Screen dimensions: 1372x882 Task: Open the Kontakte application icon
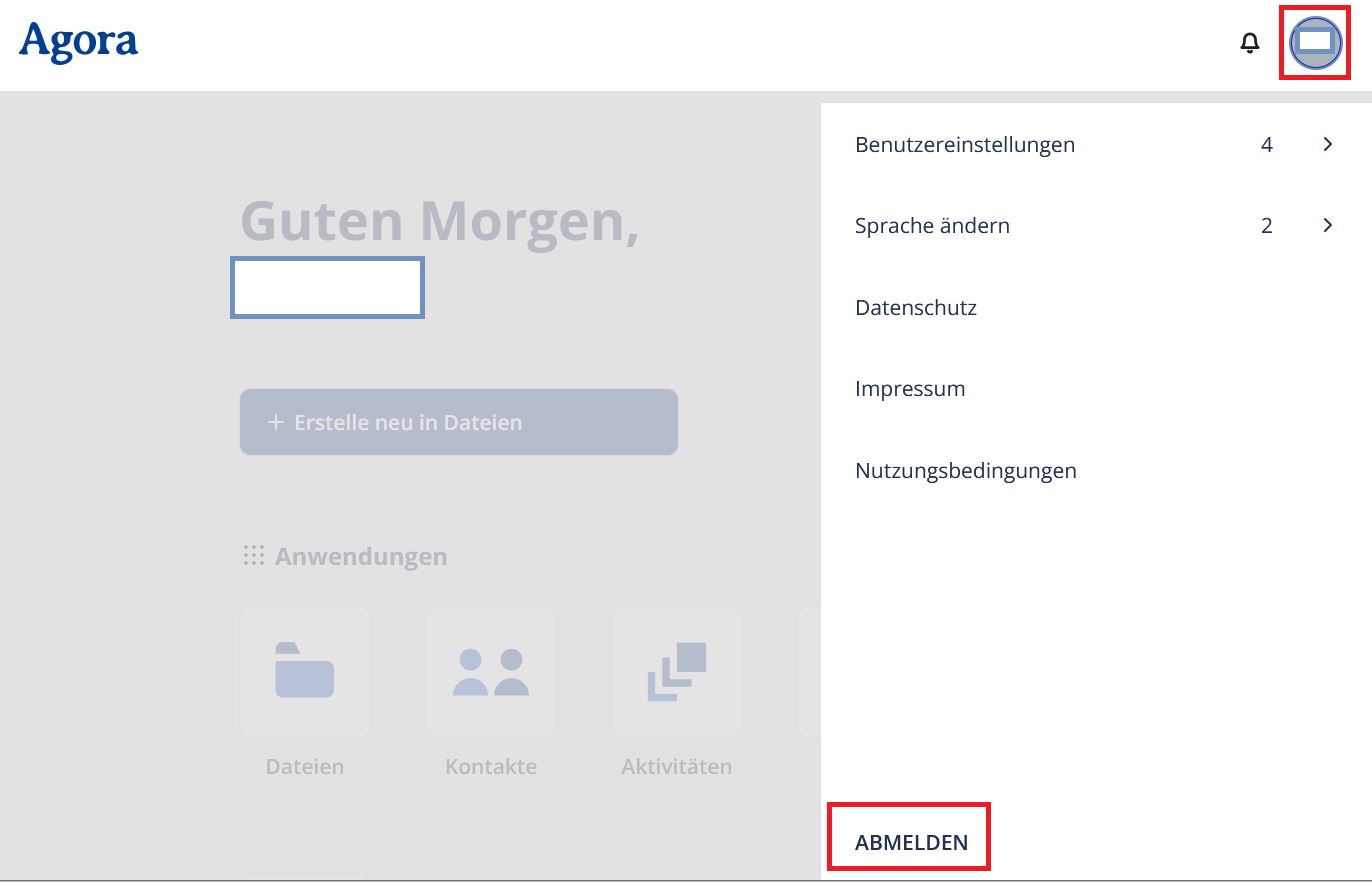tap(490, 671)
